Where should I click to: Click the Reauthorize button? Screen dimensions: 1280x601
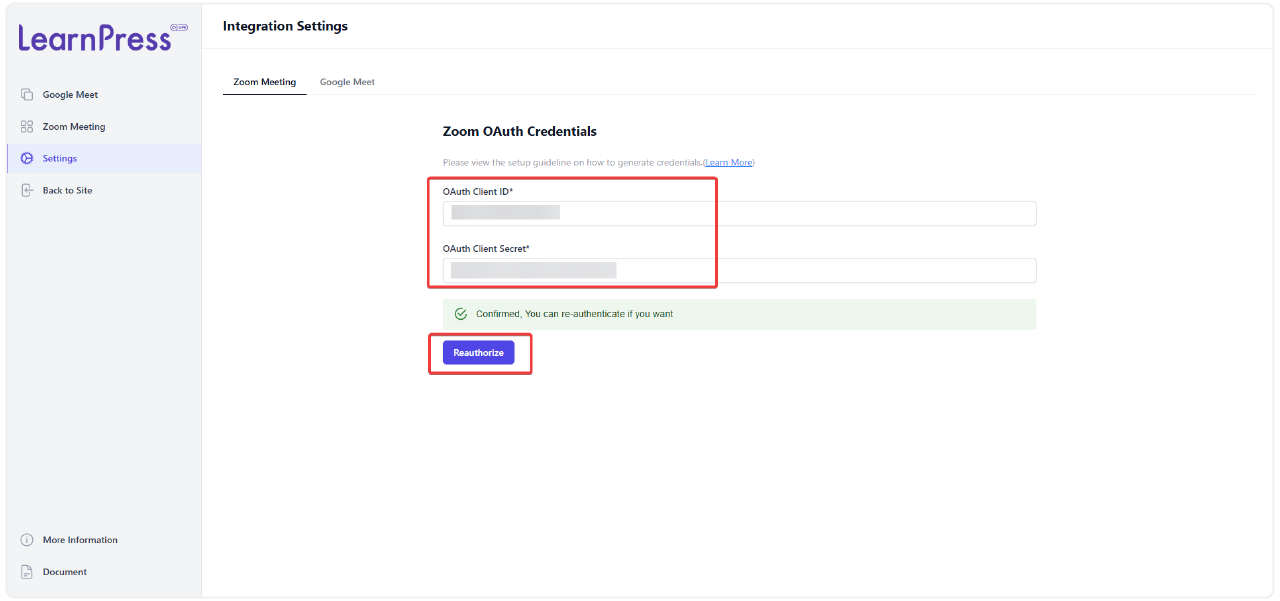[x=479, y=353]
